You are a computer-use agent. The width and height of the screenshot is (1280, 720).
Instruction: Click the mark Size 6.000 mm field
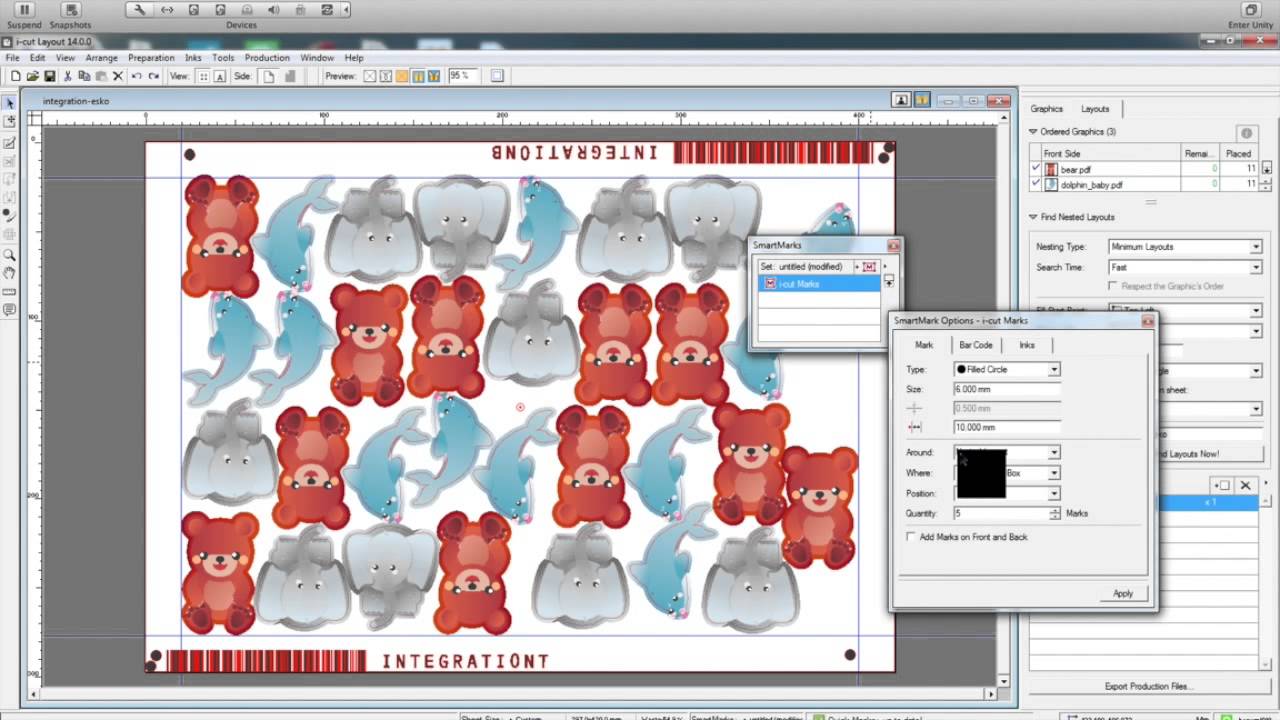(1007, 390)
